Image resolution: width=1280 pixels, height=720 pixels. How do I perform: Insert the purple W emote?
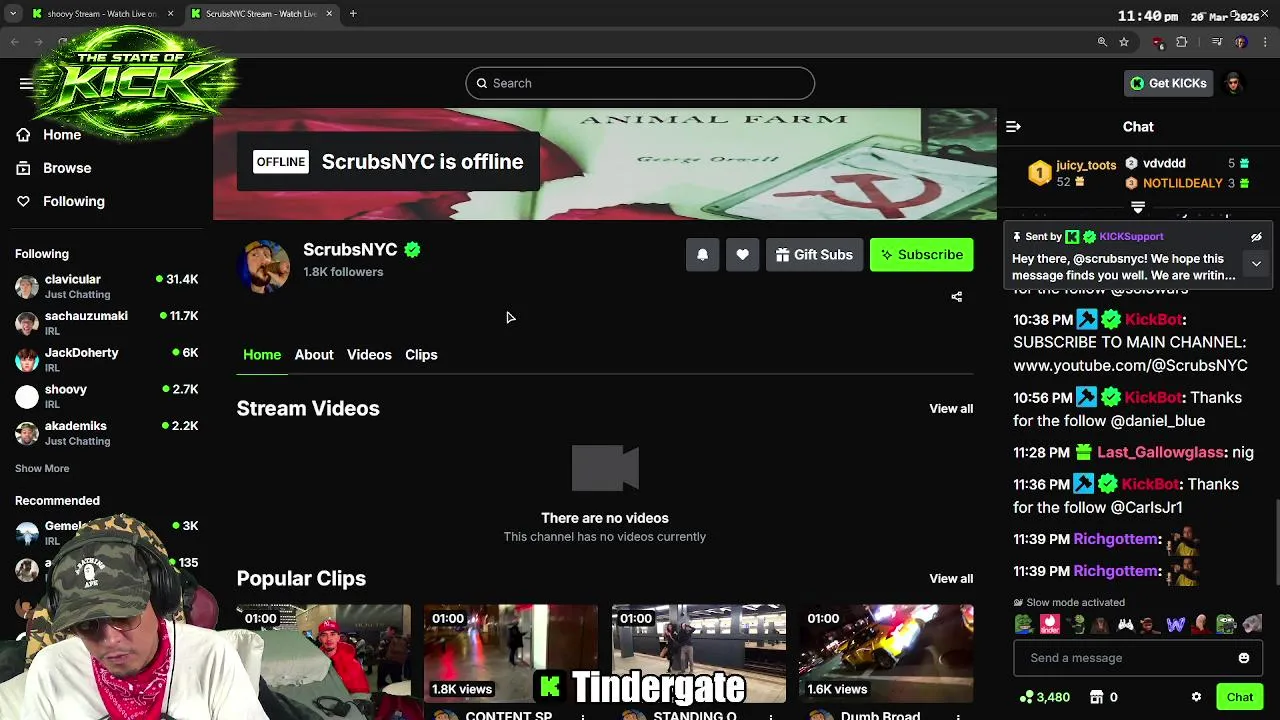pyautogui.click(x=1175, y=625)
